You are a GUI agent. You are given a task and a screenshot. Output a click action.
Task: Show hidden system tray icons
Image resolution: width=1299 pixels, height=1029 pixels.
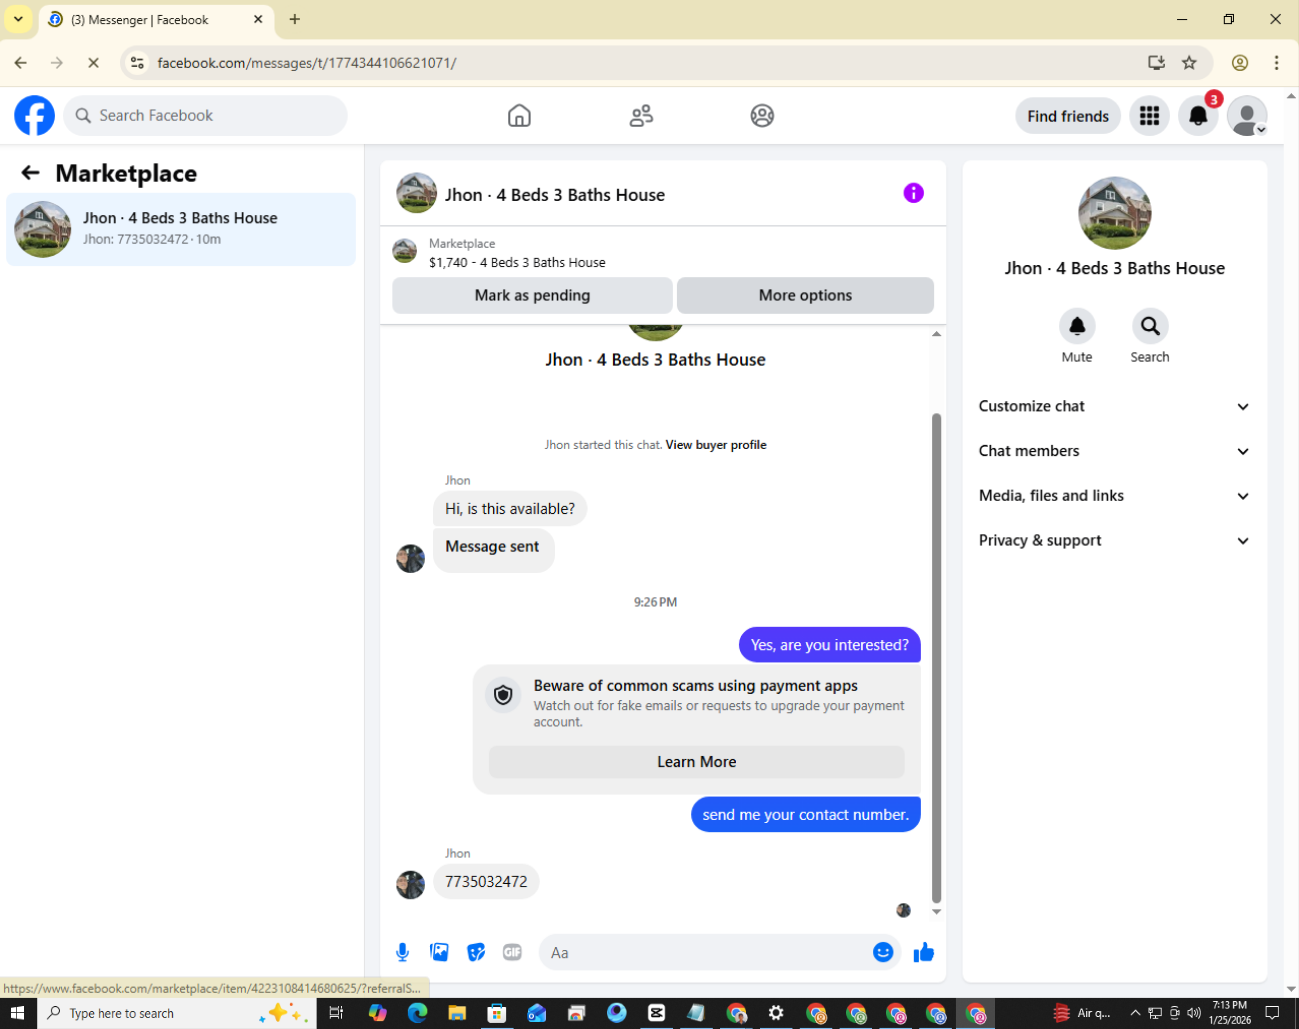point(1135,1013)
